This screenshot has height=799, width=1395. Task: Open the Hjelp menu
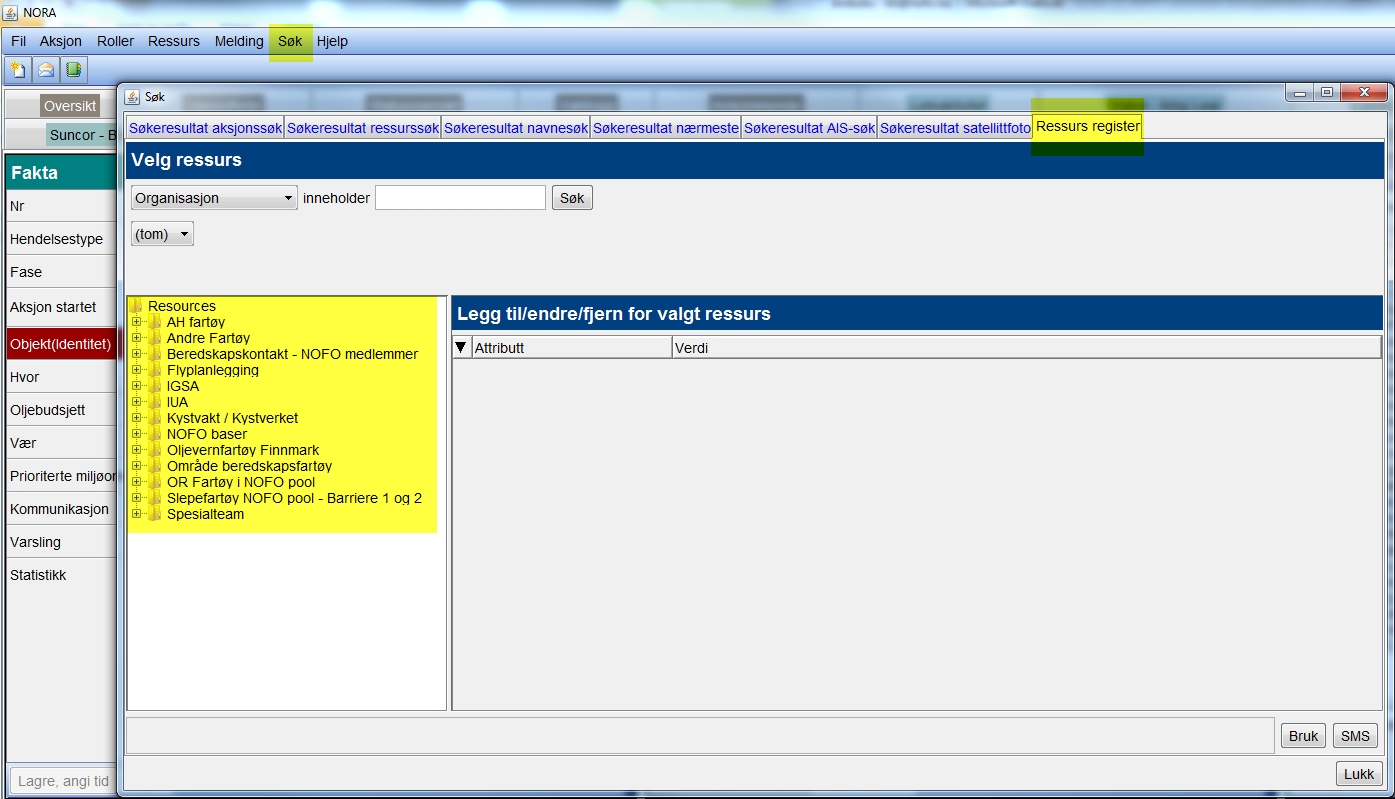click(x=332, y=41)
